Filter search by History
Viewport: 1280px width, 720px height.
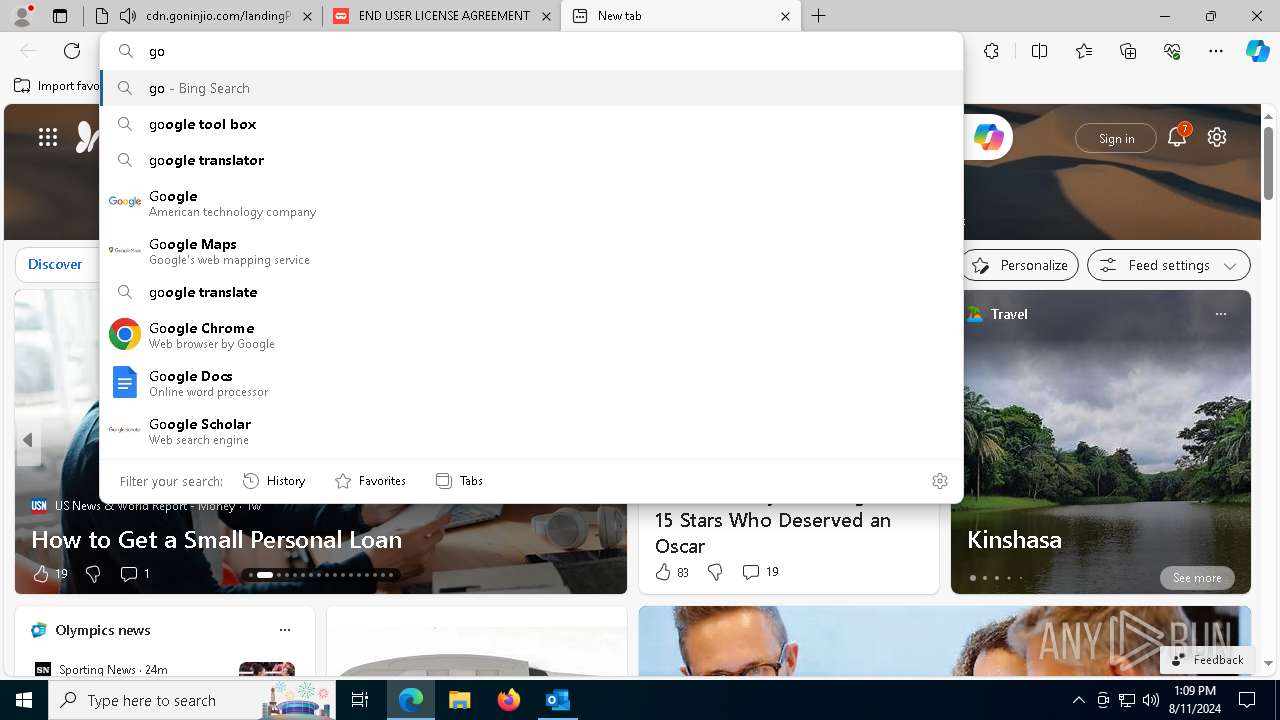(274, 481)
